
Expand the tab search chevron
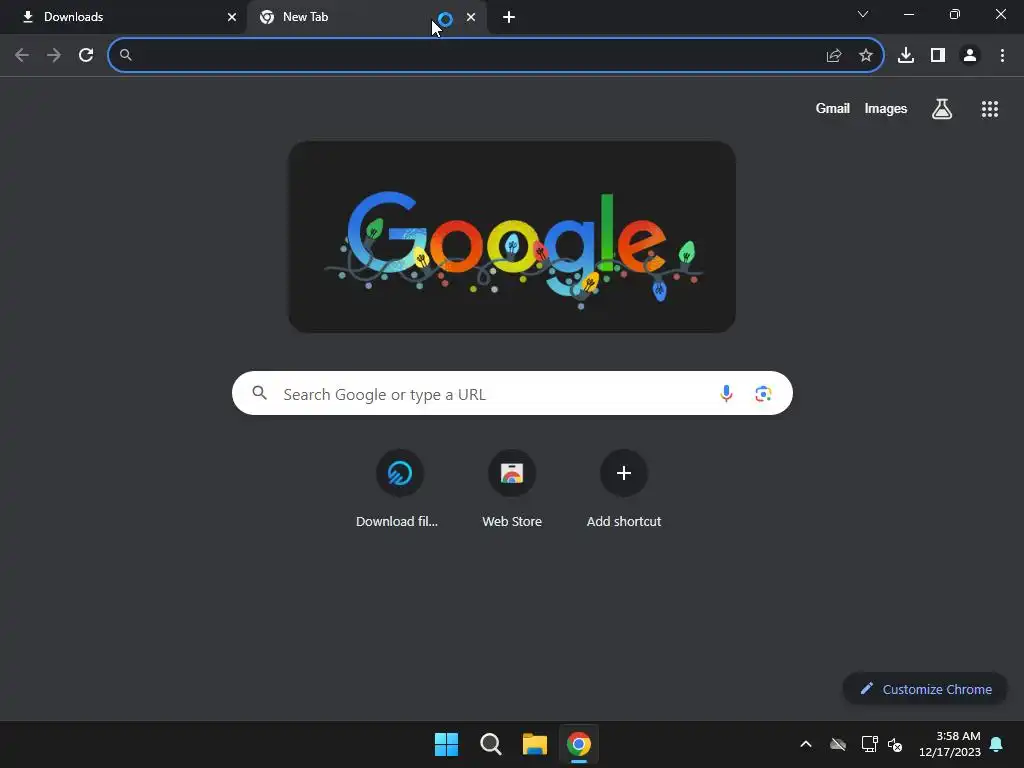click(863, 14)
